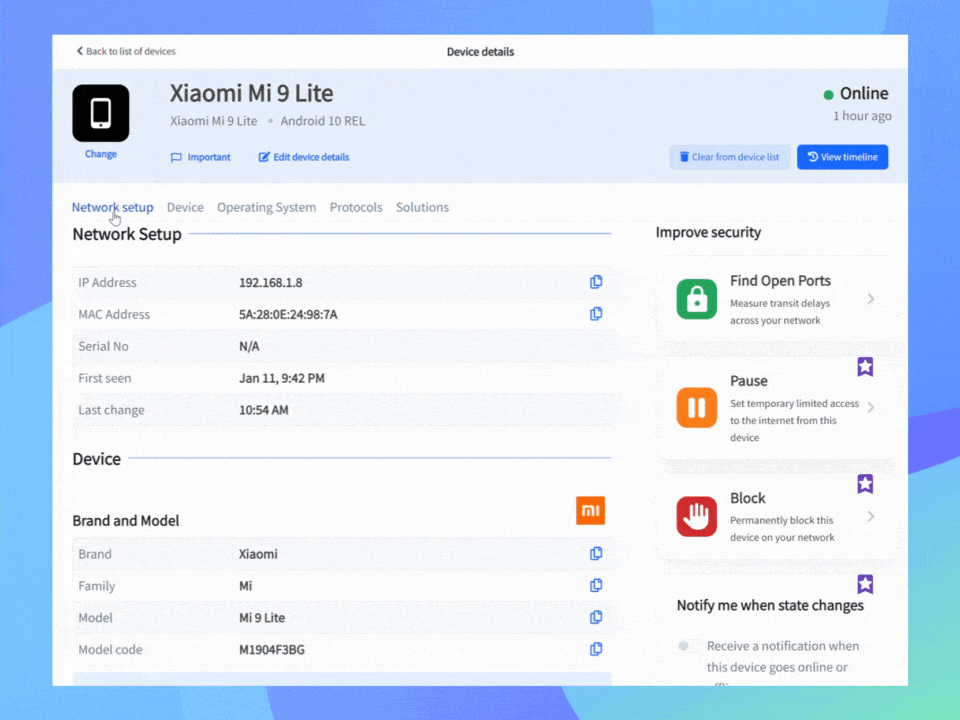960x720 pixels.
Task: Click the purple star badge on Block
Action: (865, 484)
